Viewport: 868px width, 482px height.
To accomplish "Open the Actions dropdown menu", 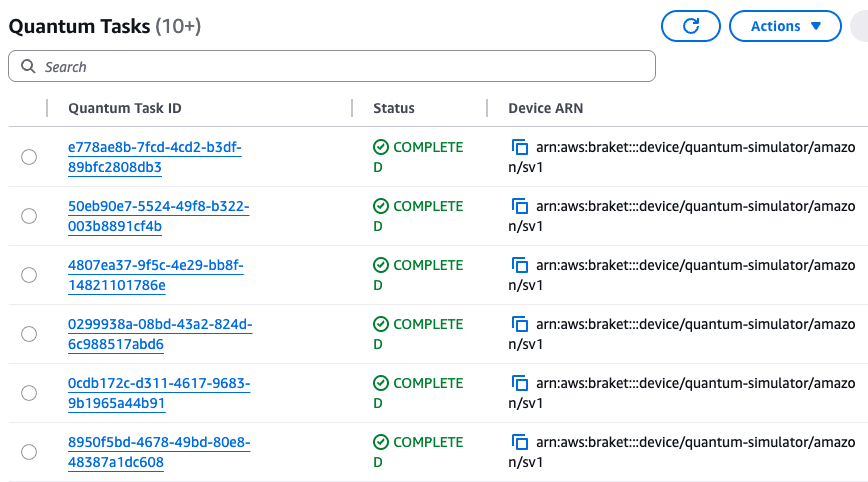I will point(785,26).
